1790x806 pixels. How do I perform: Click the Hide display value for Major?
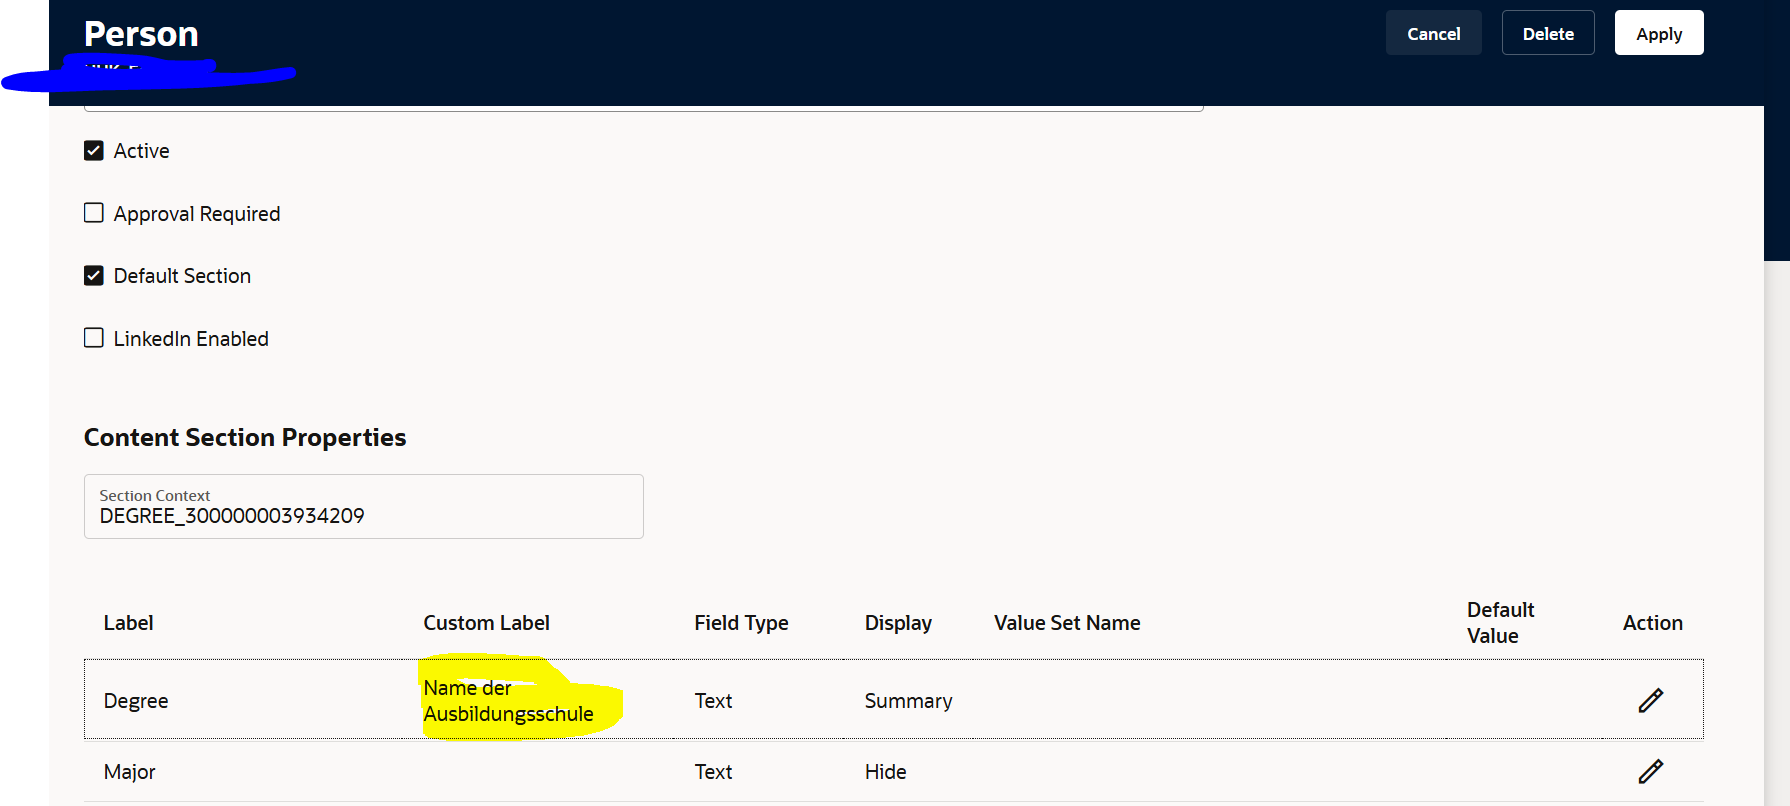tap(885, 772)
